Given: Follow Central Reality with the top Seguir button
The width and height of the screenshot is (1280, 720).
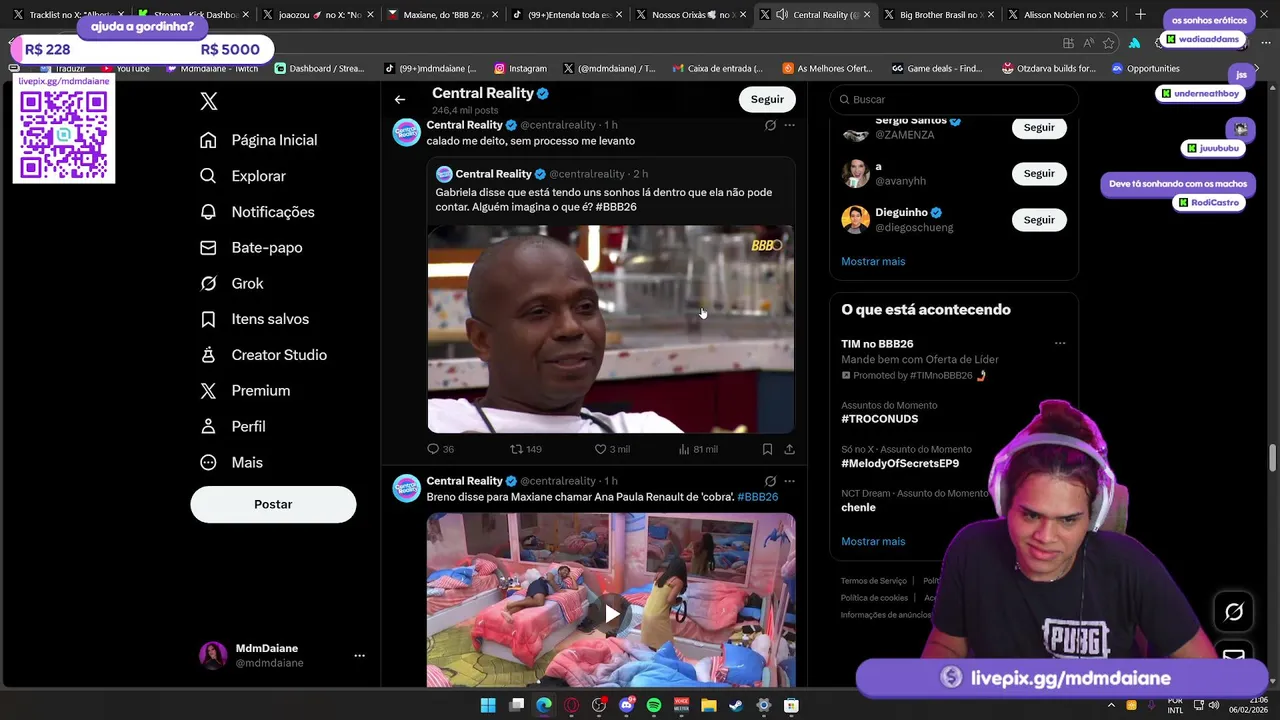Looking at the screenshot, I should click(x=767, y=99).
